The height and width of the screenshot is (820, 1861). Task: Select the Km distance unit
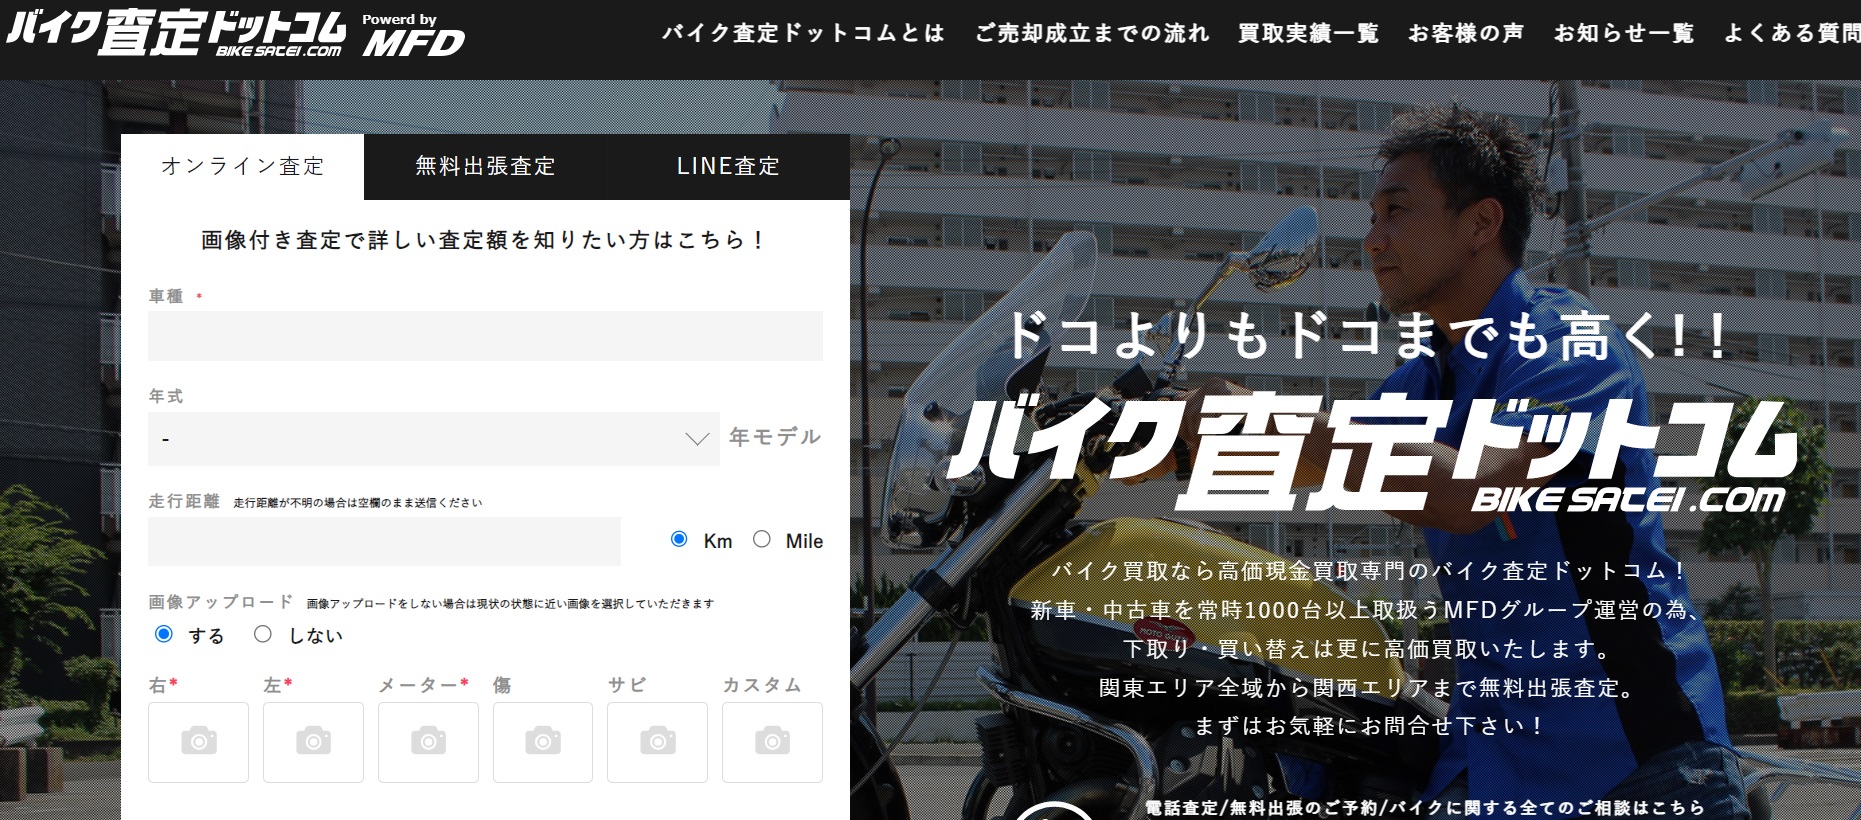pos(679,539)
